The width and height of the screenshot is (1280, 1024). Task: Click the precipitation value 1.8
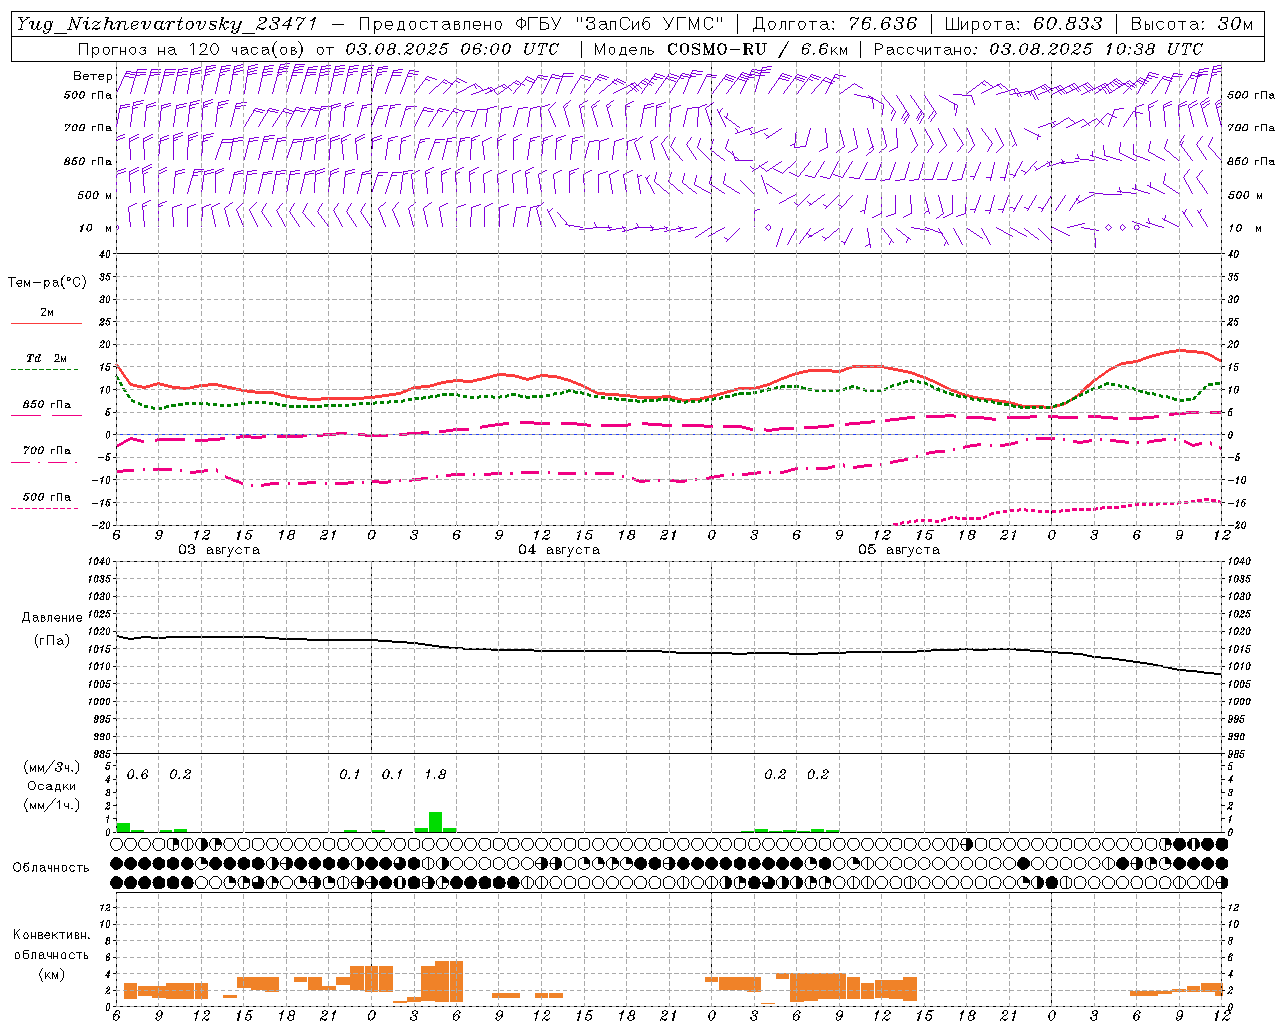[x=435, y=775]
